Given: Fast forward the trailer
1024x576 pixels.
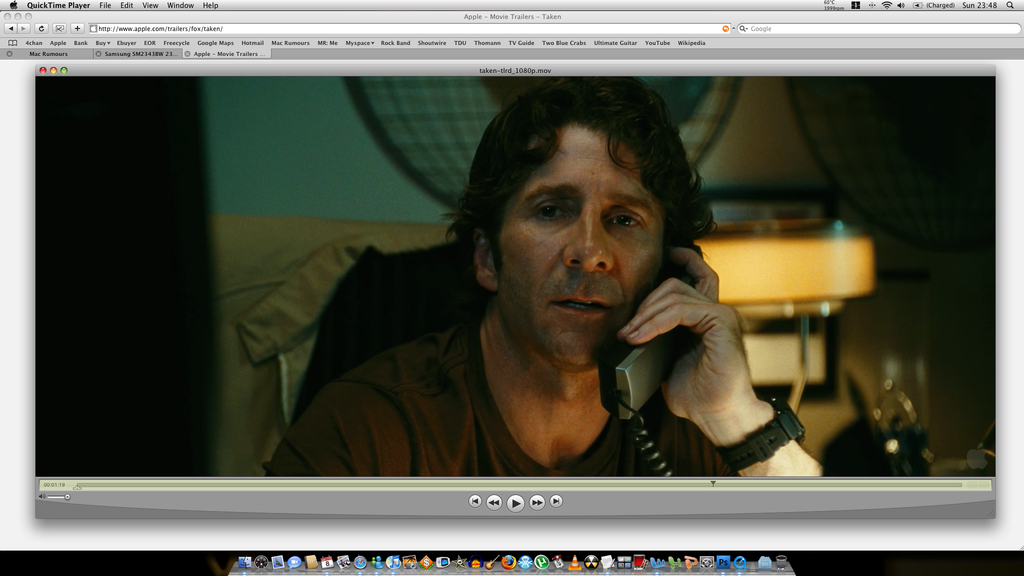Looking at the screenshot, I should pos(537,502).
